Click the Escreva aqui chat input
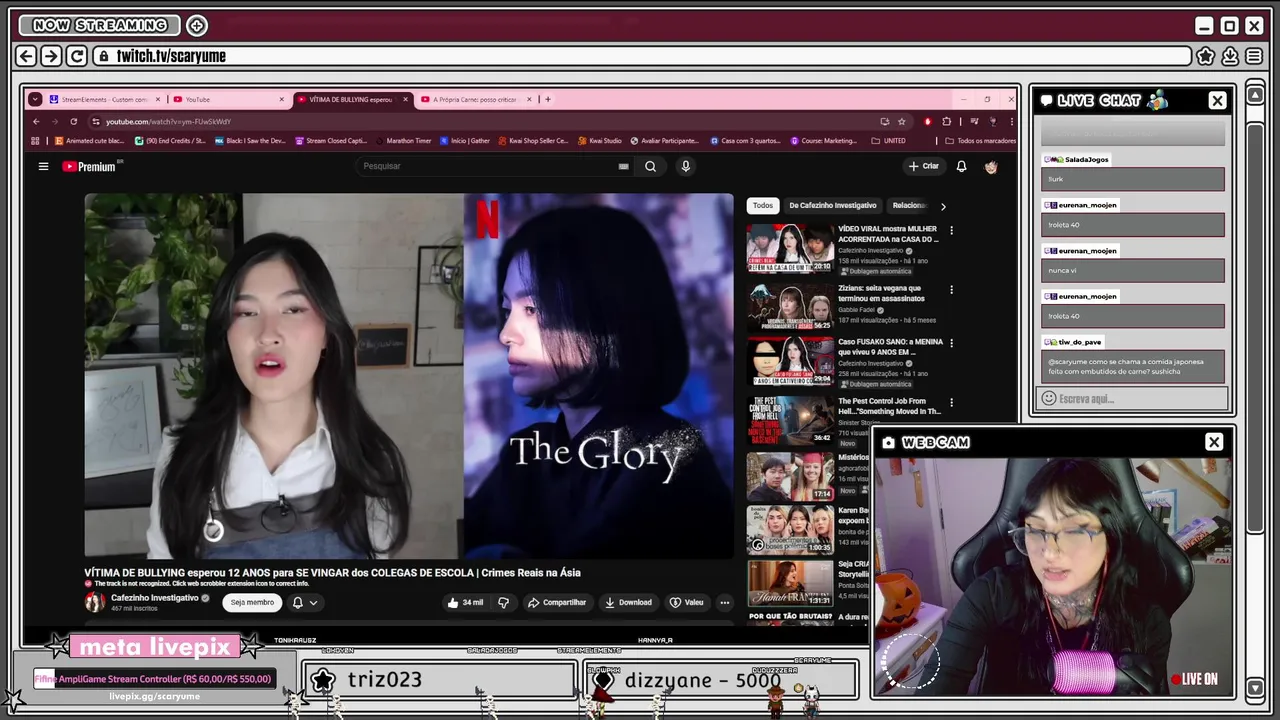Image resolution: width=1280 pixels, height=720 pixels. tap(1133, 398)
